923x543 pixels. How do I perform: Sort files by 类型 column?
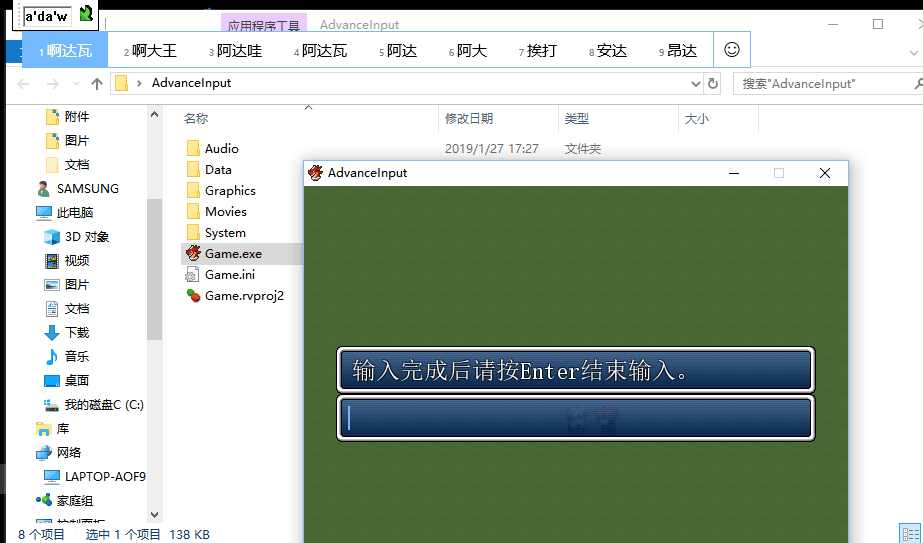coord(576,118)
